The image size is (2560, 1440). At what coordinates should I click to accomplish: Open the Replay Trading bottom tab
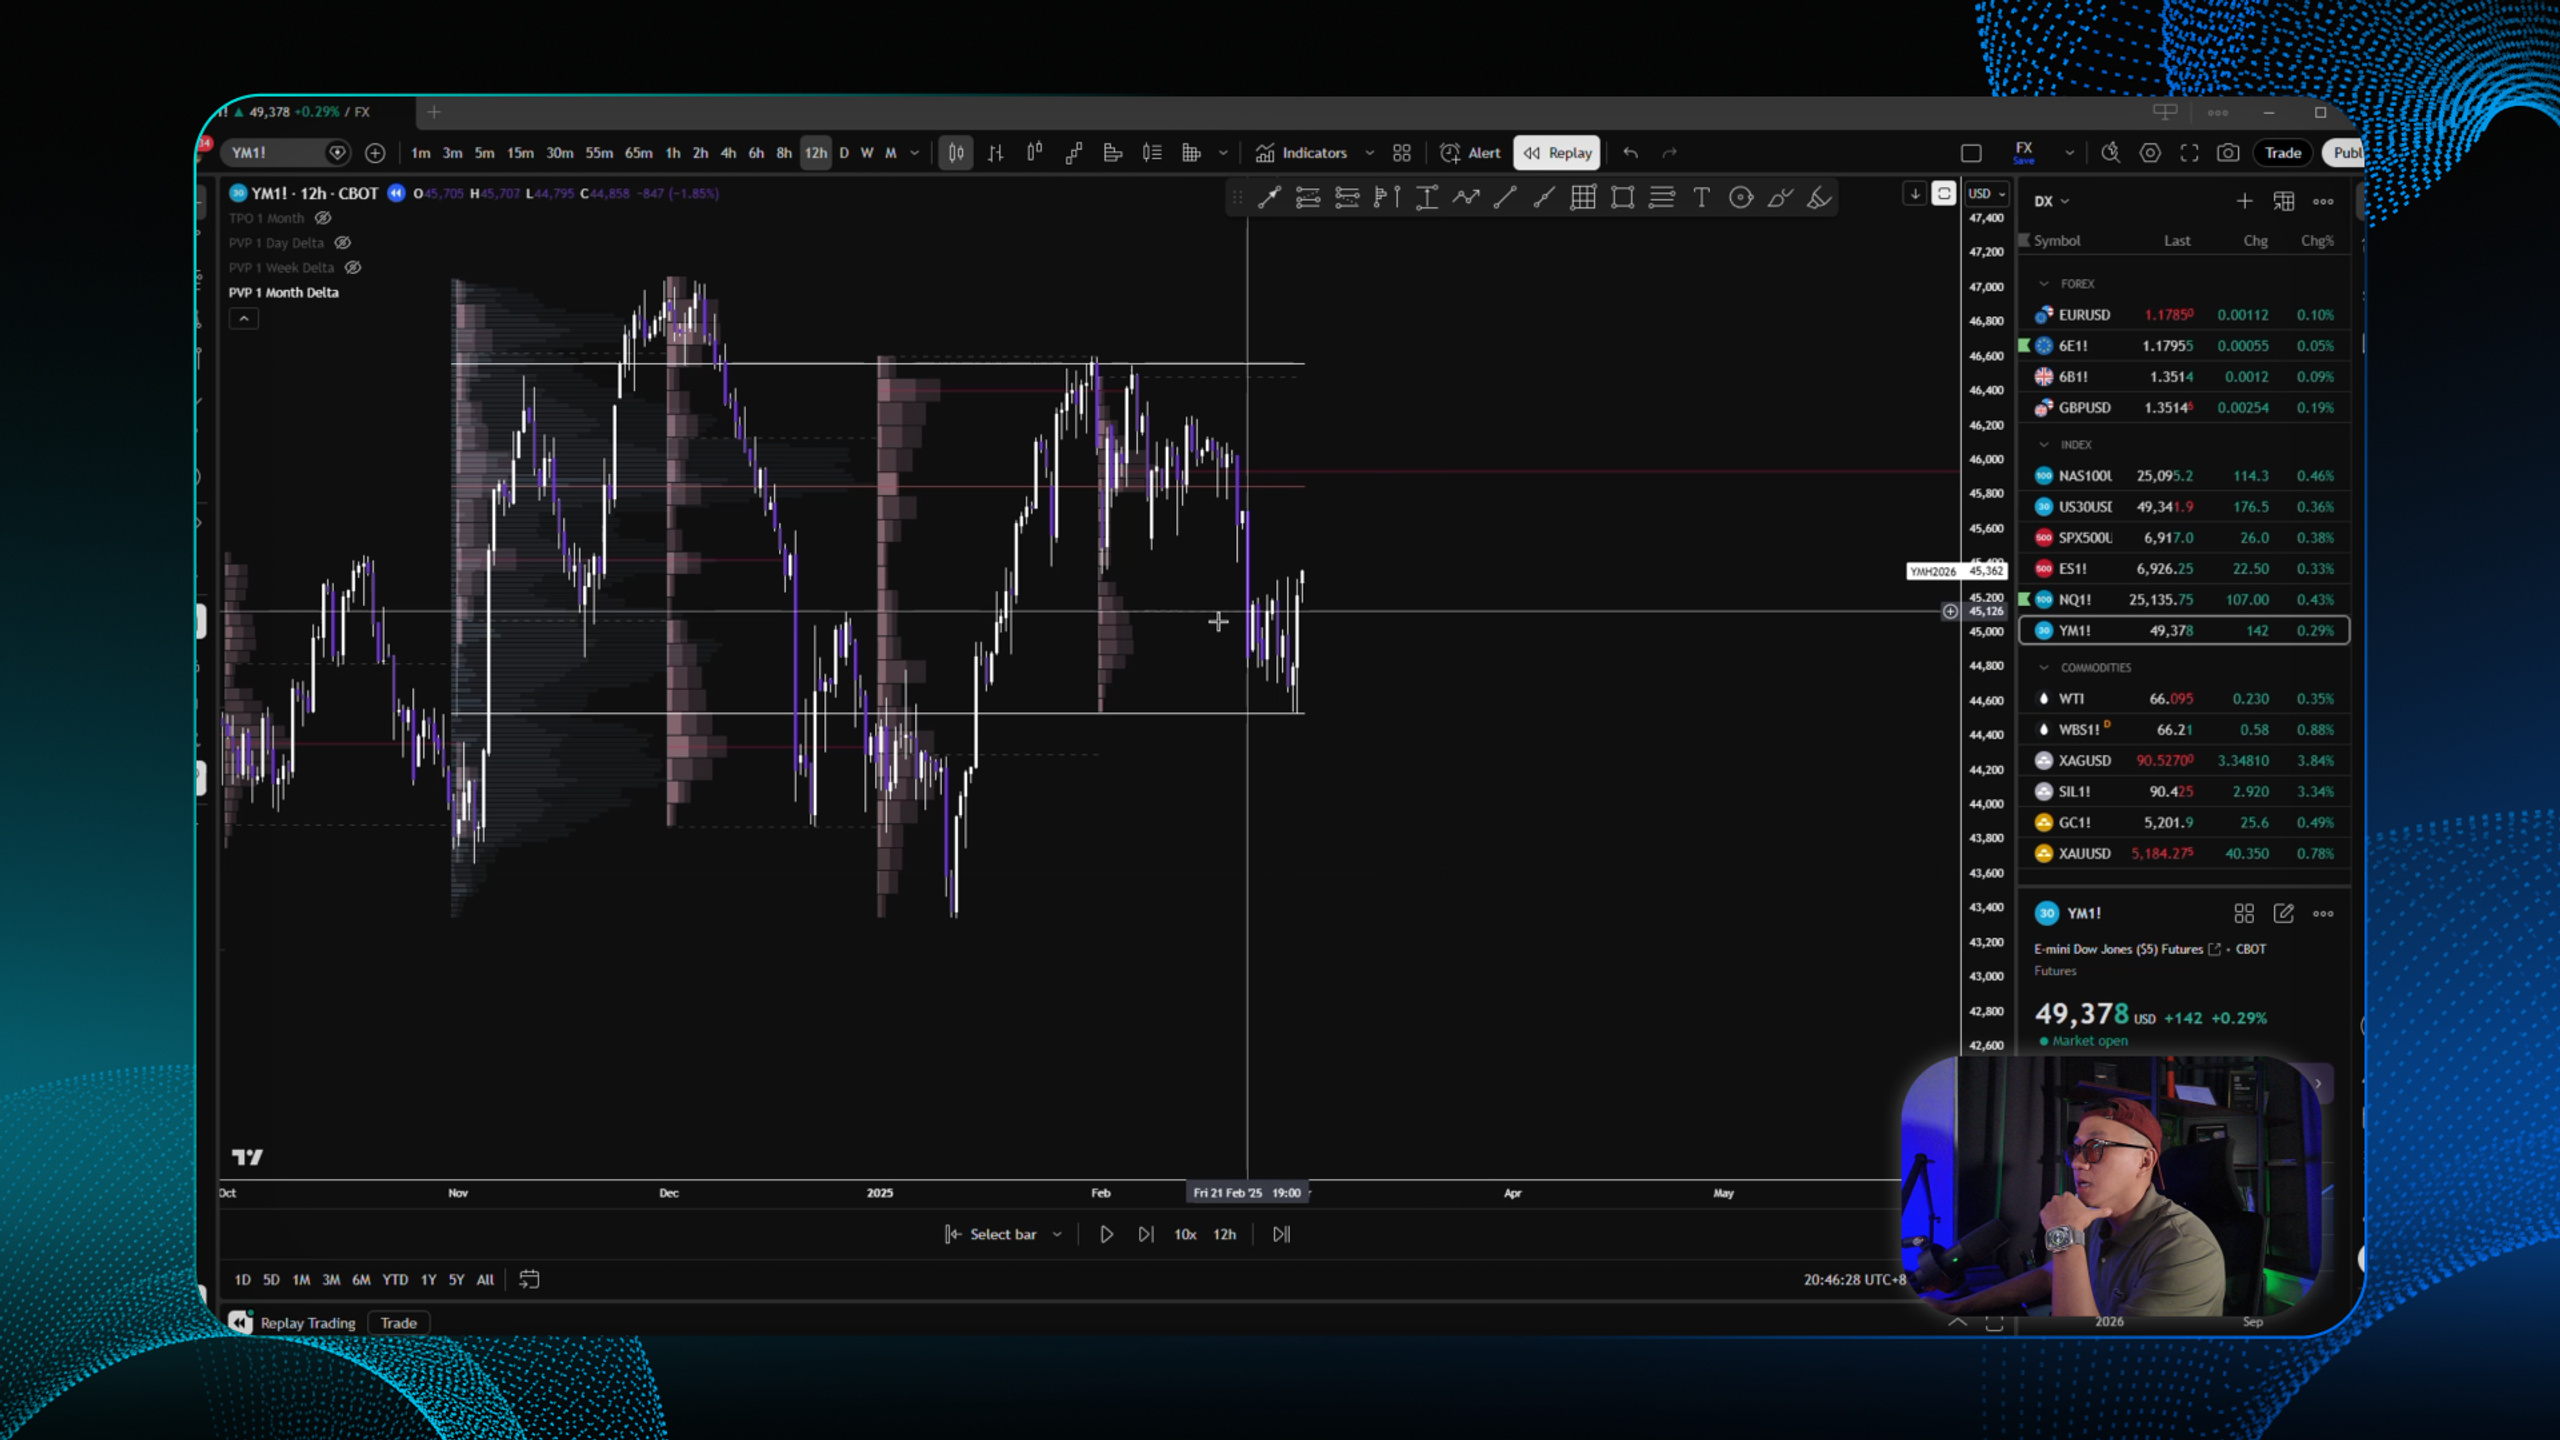click(307, 1323)
